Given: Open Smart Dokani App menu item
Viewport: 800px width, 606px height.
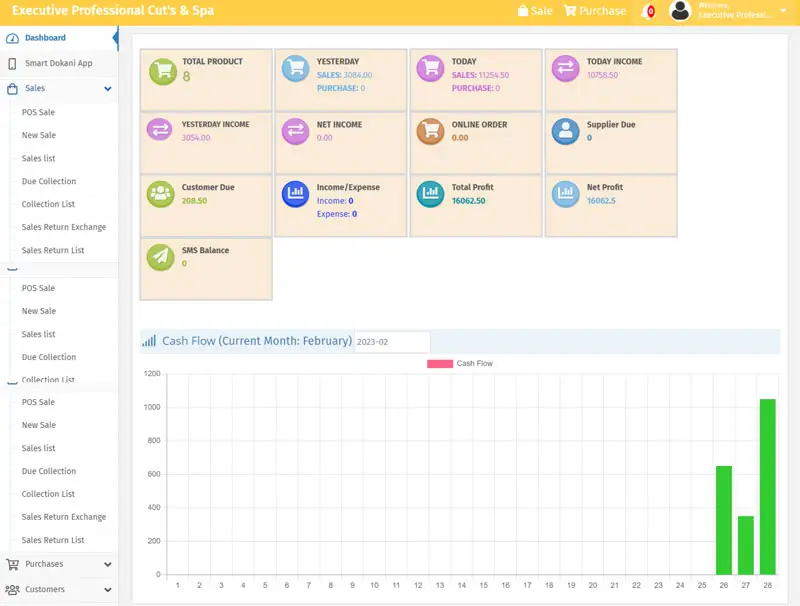Looking at the screenshot, I should point(58,63).
